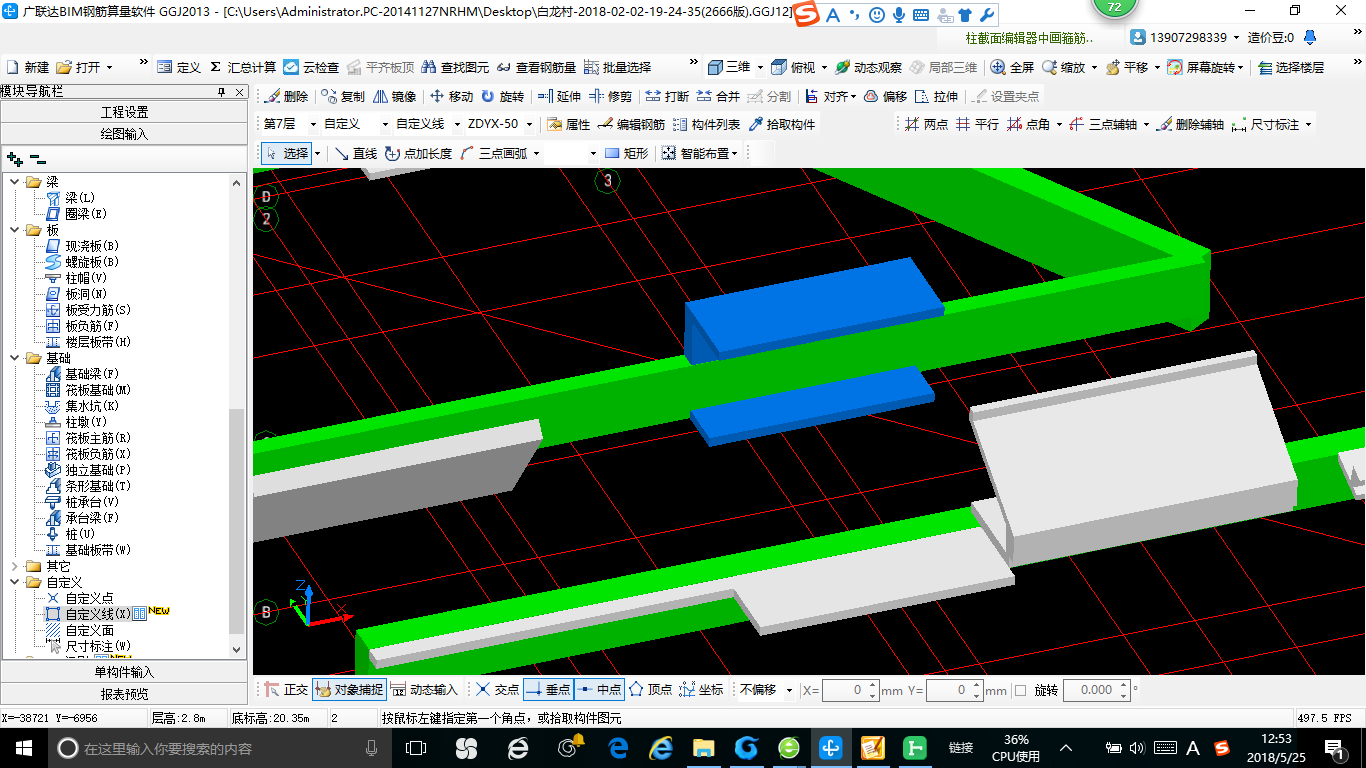Choose the 直线 line drawing tool
This screenshot has width=1366, height=768.
point(355,153)
